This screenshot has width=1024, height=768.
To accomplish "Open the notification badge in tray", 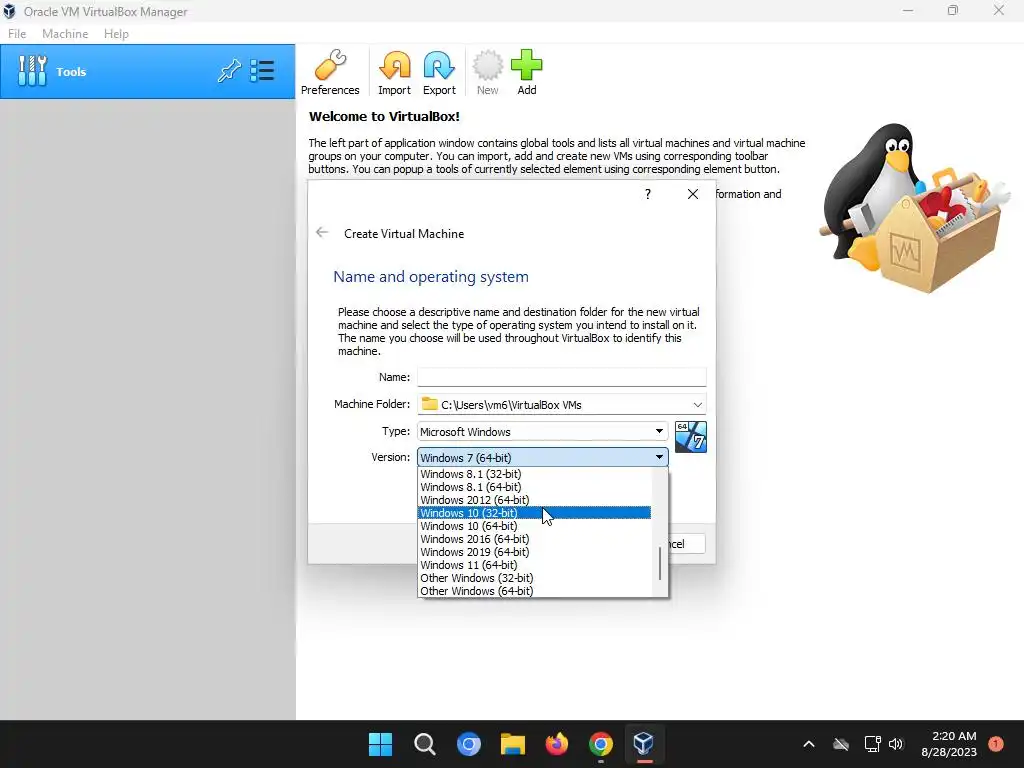I will [x=995, y=744].
